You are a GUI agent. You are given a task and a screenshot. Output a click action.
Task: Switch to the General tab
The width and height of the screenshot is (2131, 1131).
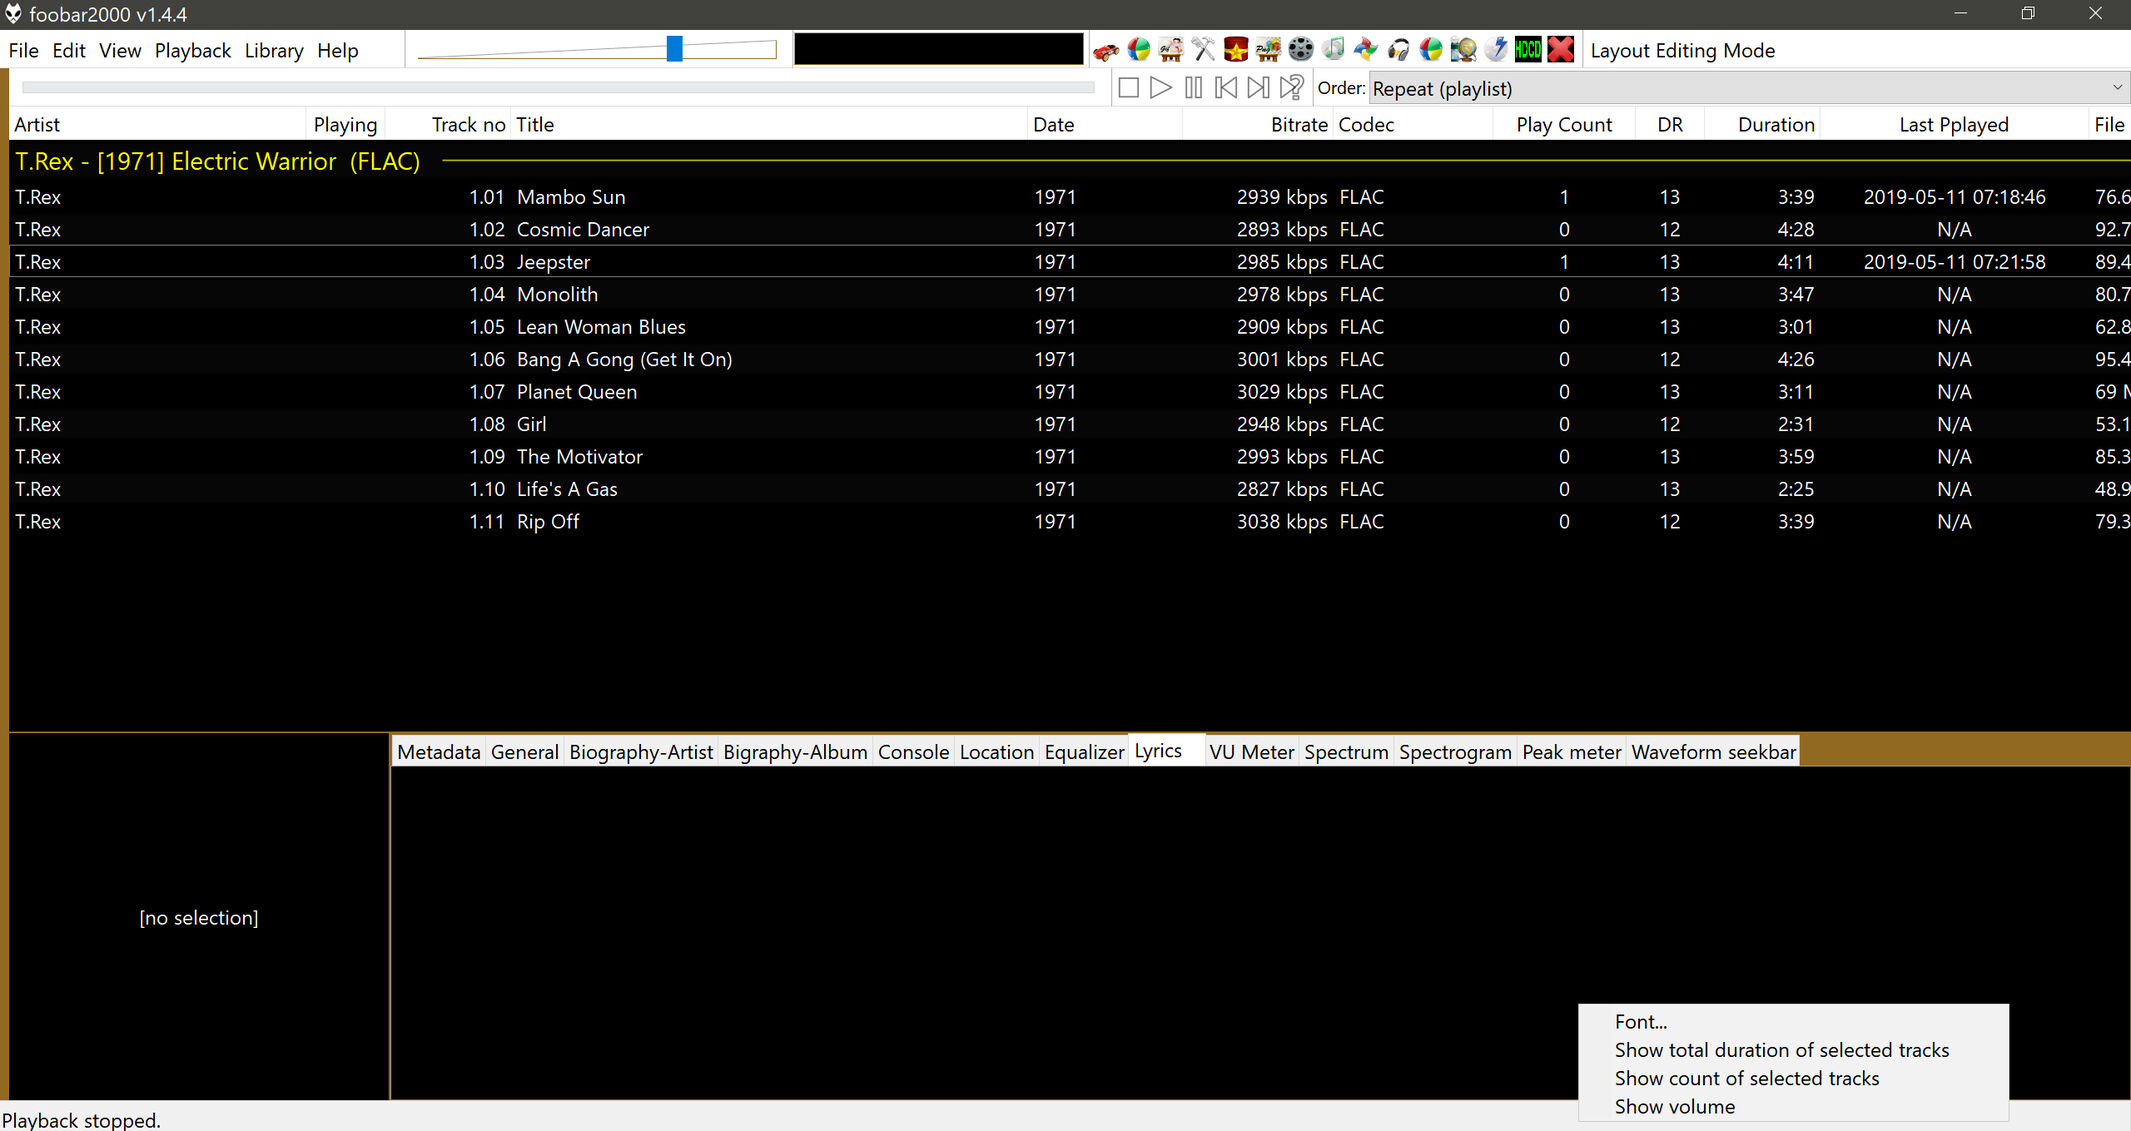[x=525, y=752]
